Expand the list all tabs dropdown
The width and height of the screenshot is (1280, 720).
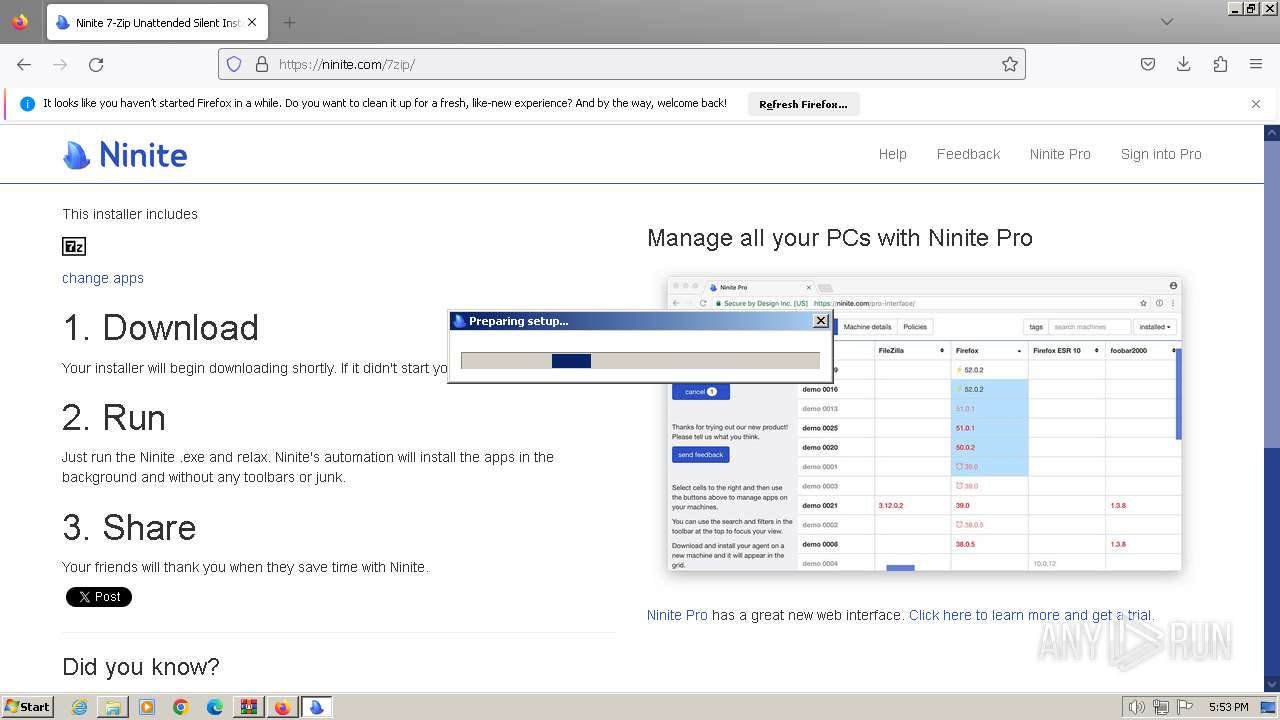click(1167, 22)
